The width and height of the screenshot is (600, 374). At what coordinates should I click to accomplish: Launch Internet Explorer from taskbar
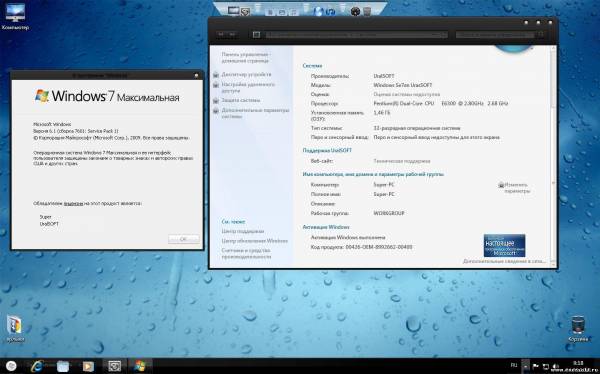(x=37, y=366)
